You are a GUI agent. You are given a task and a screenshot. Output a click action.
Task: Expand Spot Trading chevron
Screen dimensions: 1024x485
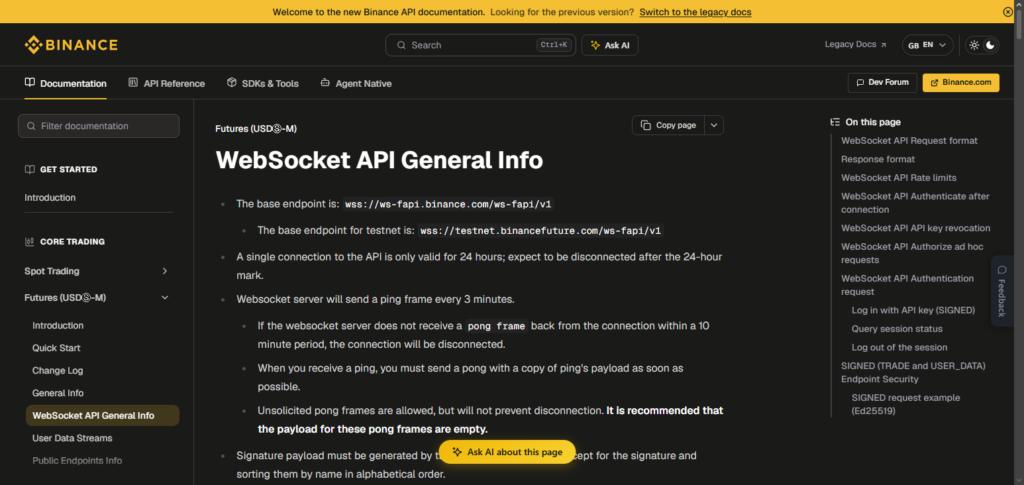(165, 271)
